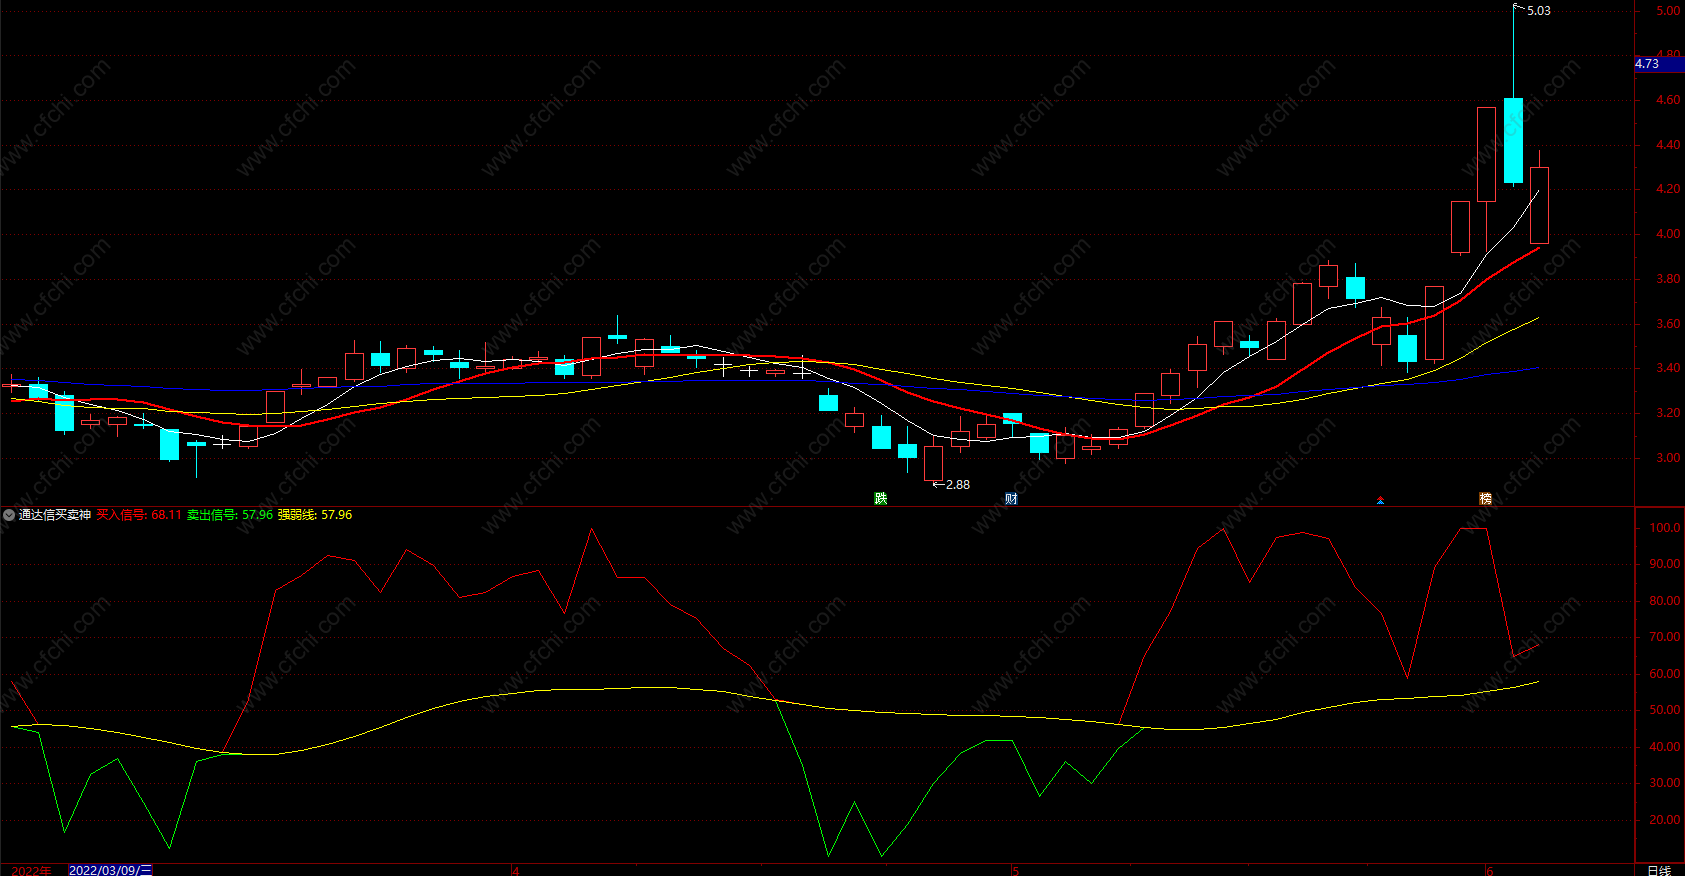Click the 3.00 price axis label

(x=1668, y=458)
